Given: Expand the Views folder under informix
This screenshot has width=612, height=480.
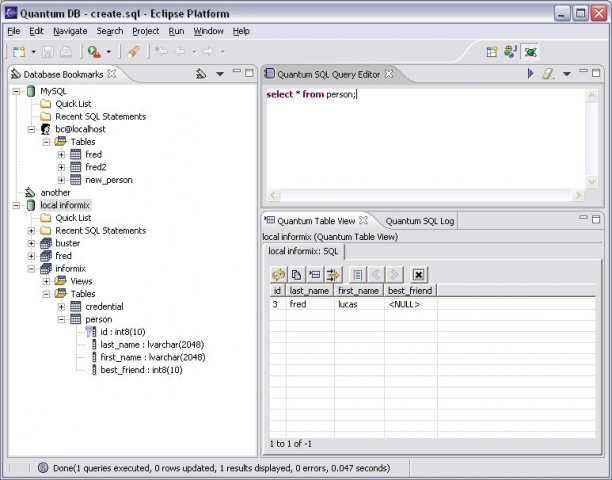Looking at the screenshot, I should point(47,281).
